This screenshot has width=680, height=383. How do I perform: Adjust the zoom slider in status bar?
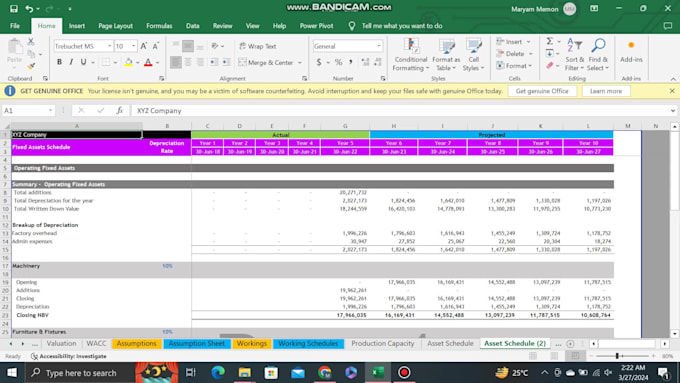[617, 356]
